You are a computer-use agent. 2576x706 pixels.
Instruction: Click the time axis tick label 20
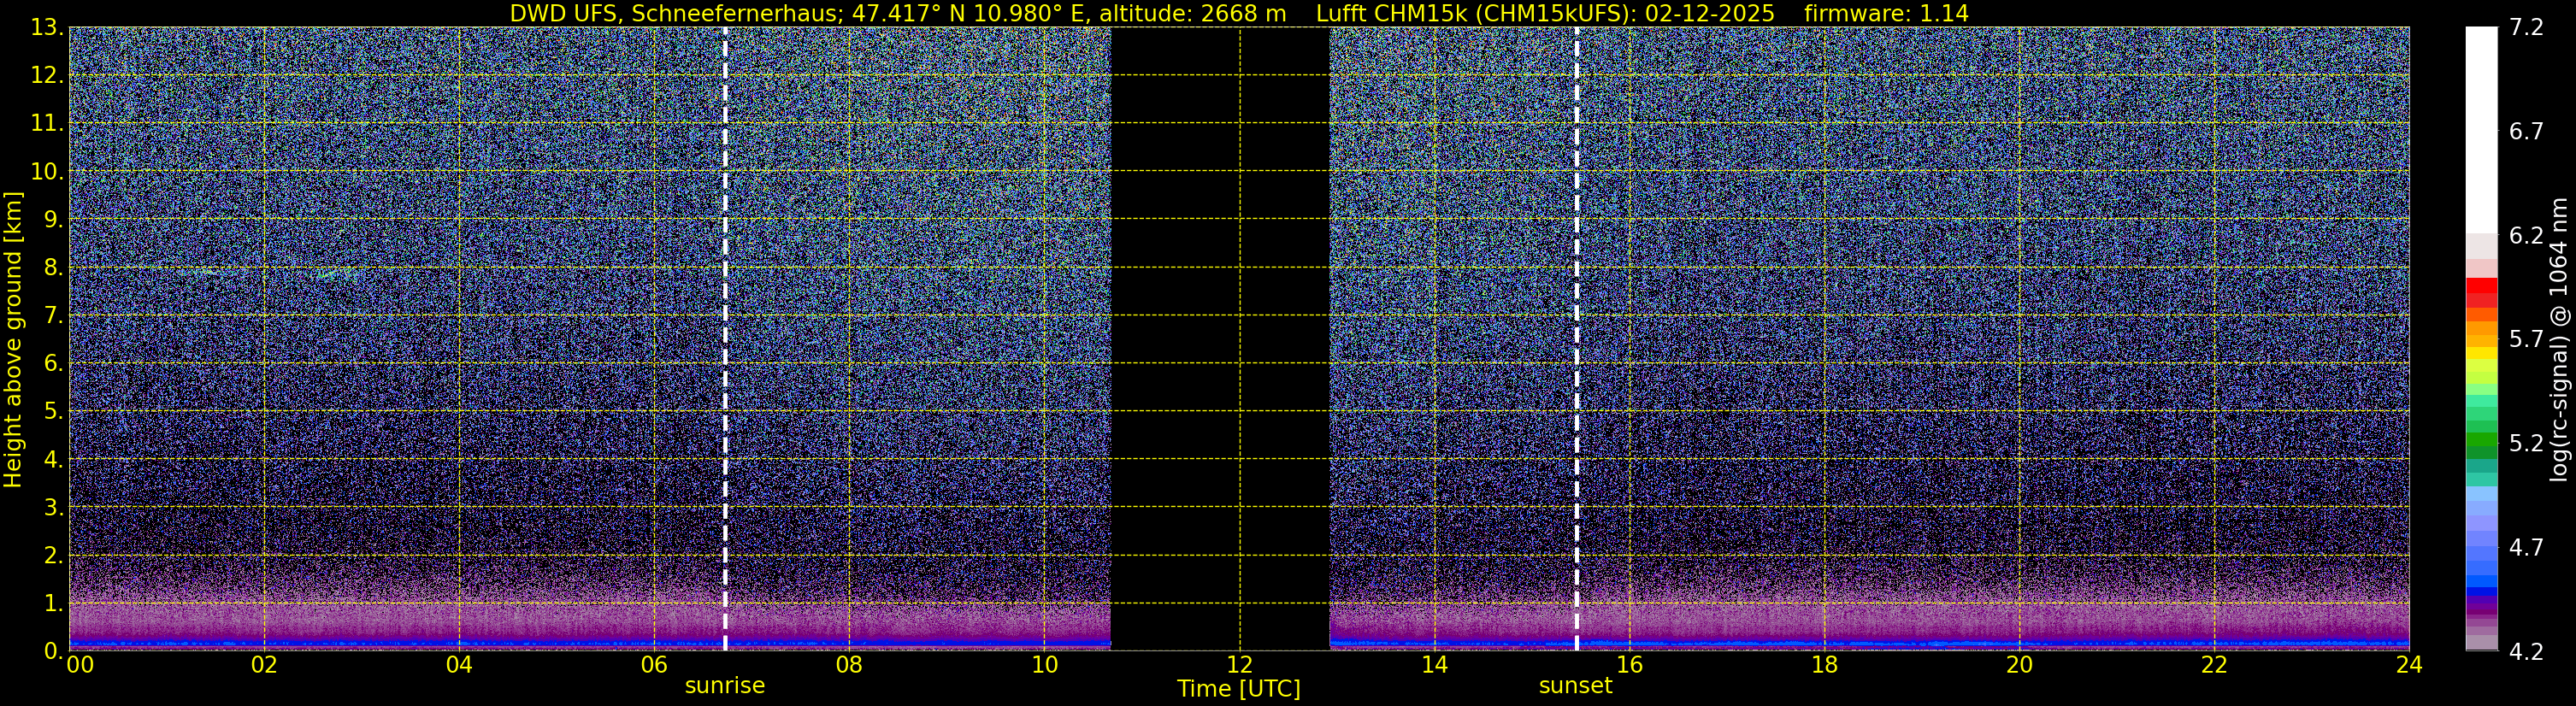[2019, 666]
